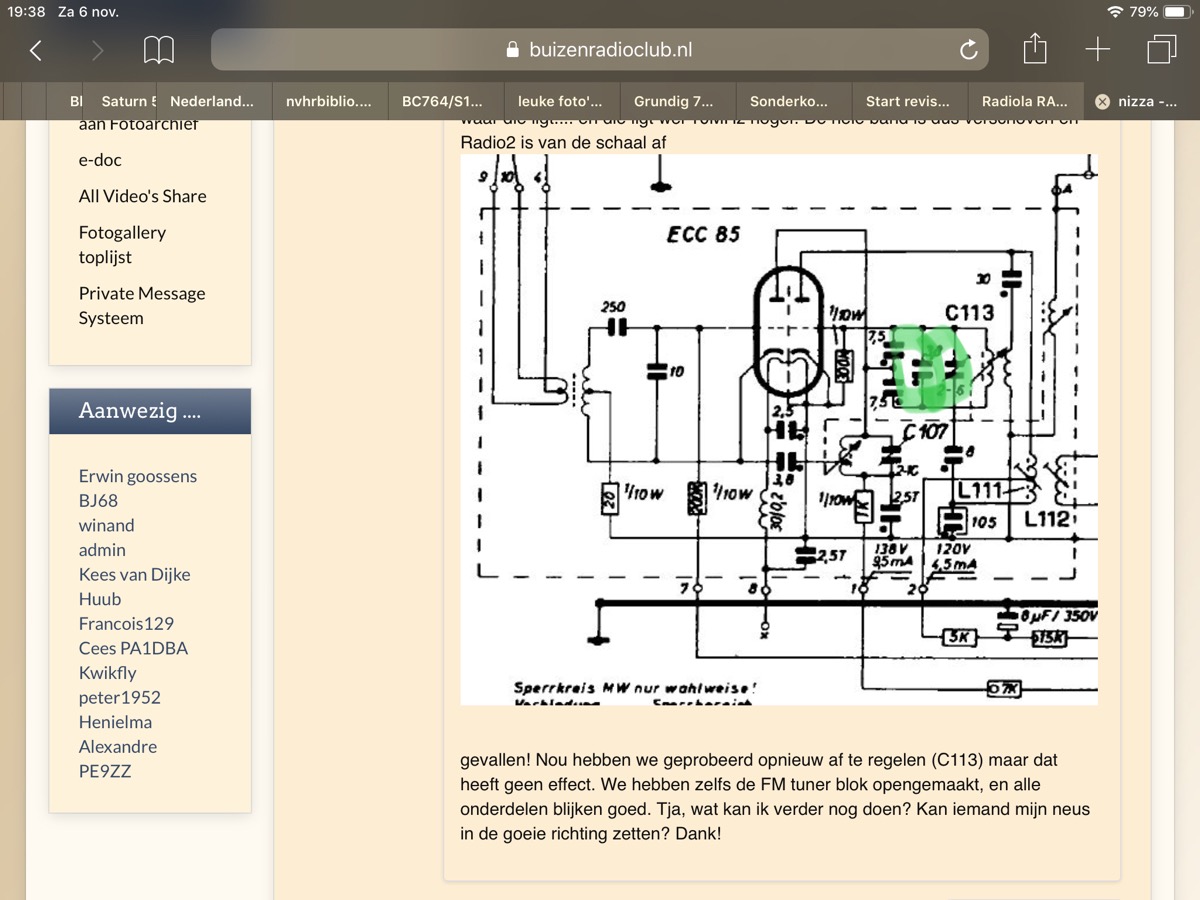The height and width of the screenshot is (900, 1200).
Task: Tap the text 'Radio2 is van de schaal af'
Action: tap(563, 142)
